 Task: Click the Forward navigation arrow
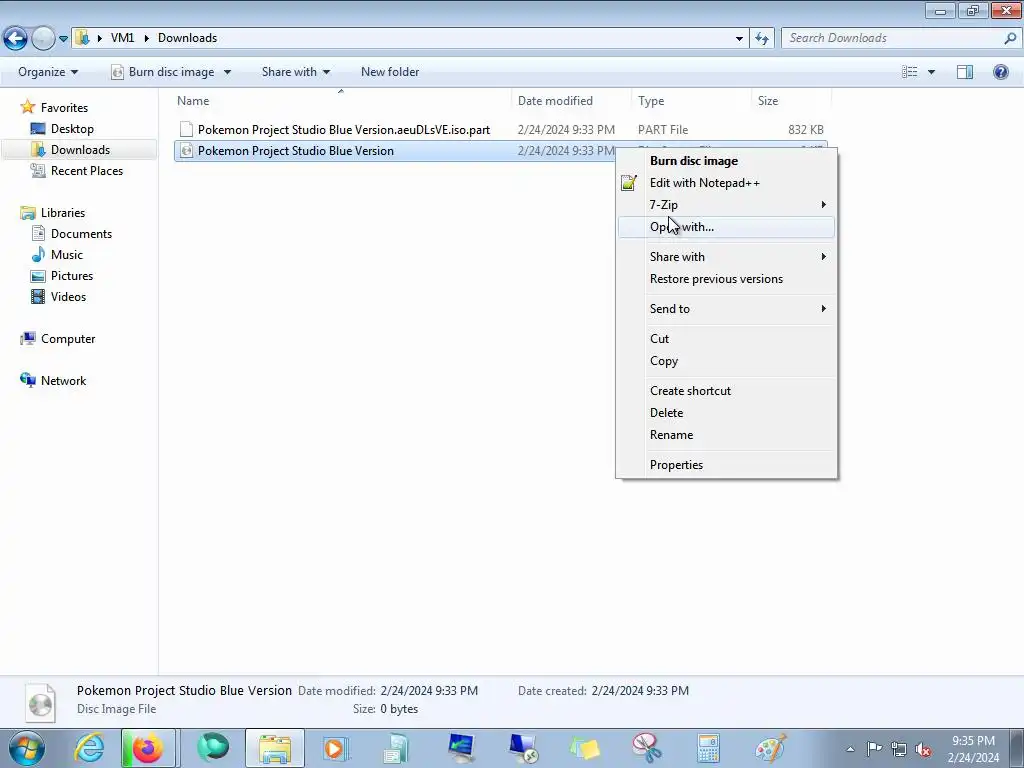(43, 38)
